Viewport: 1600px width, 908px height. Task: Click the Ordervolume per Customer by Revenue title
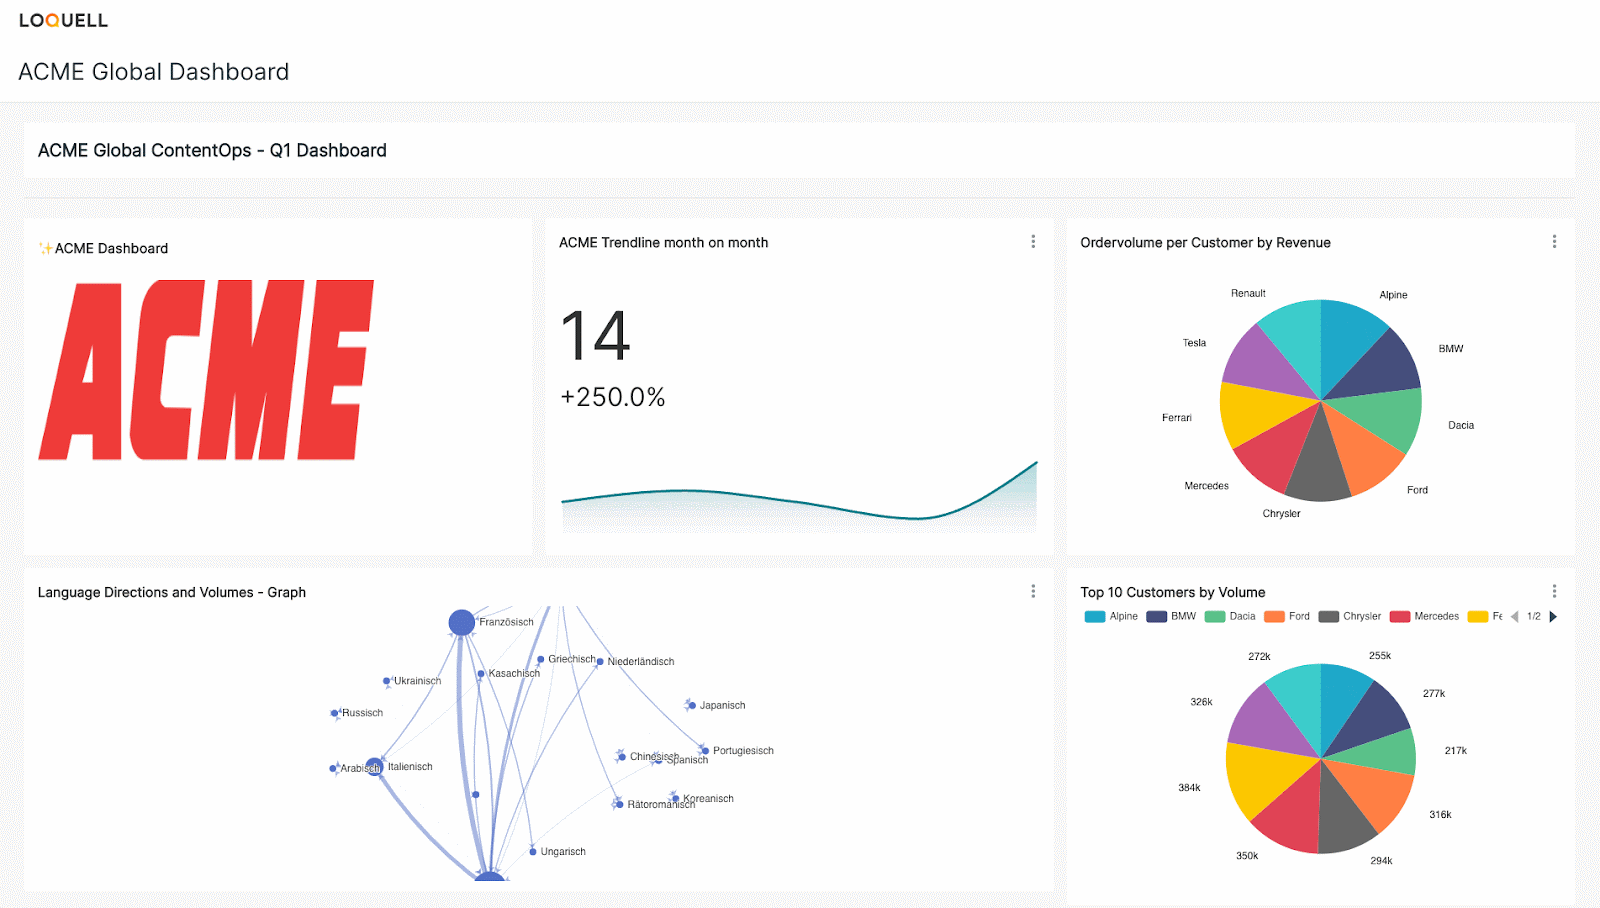1206,243
